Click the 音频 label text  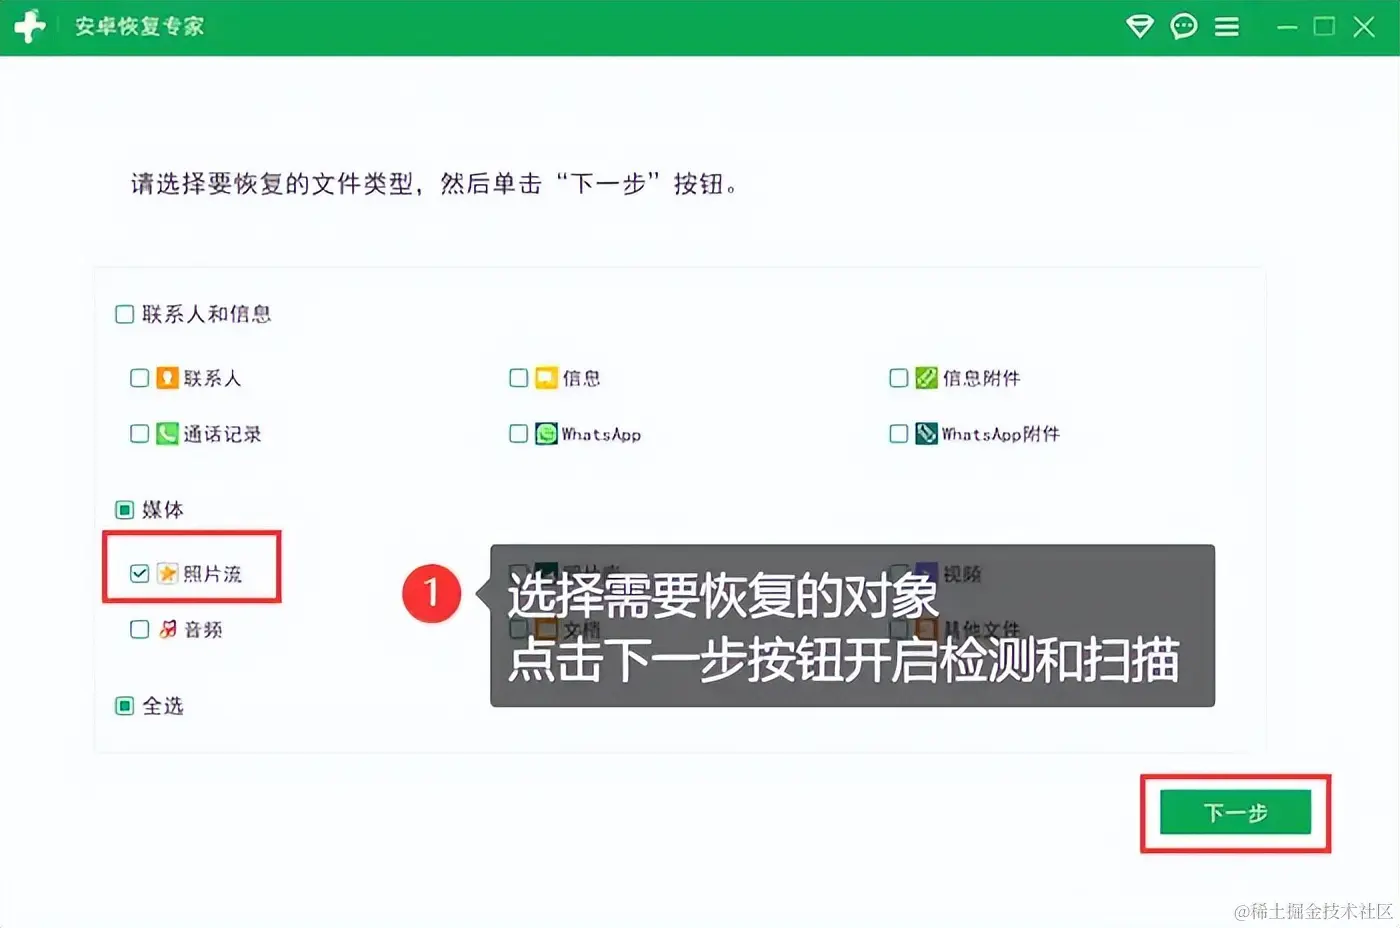click(203, 630)
